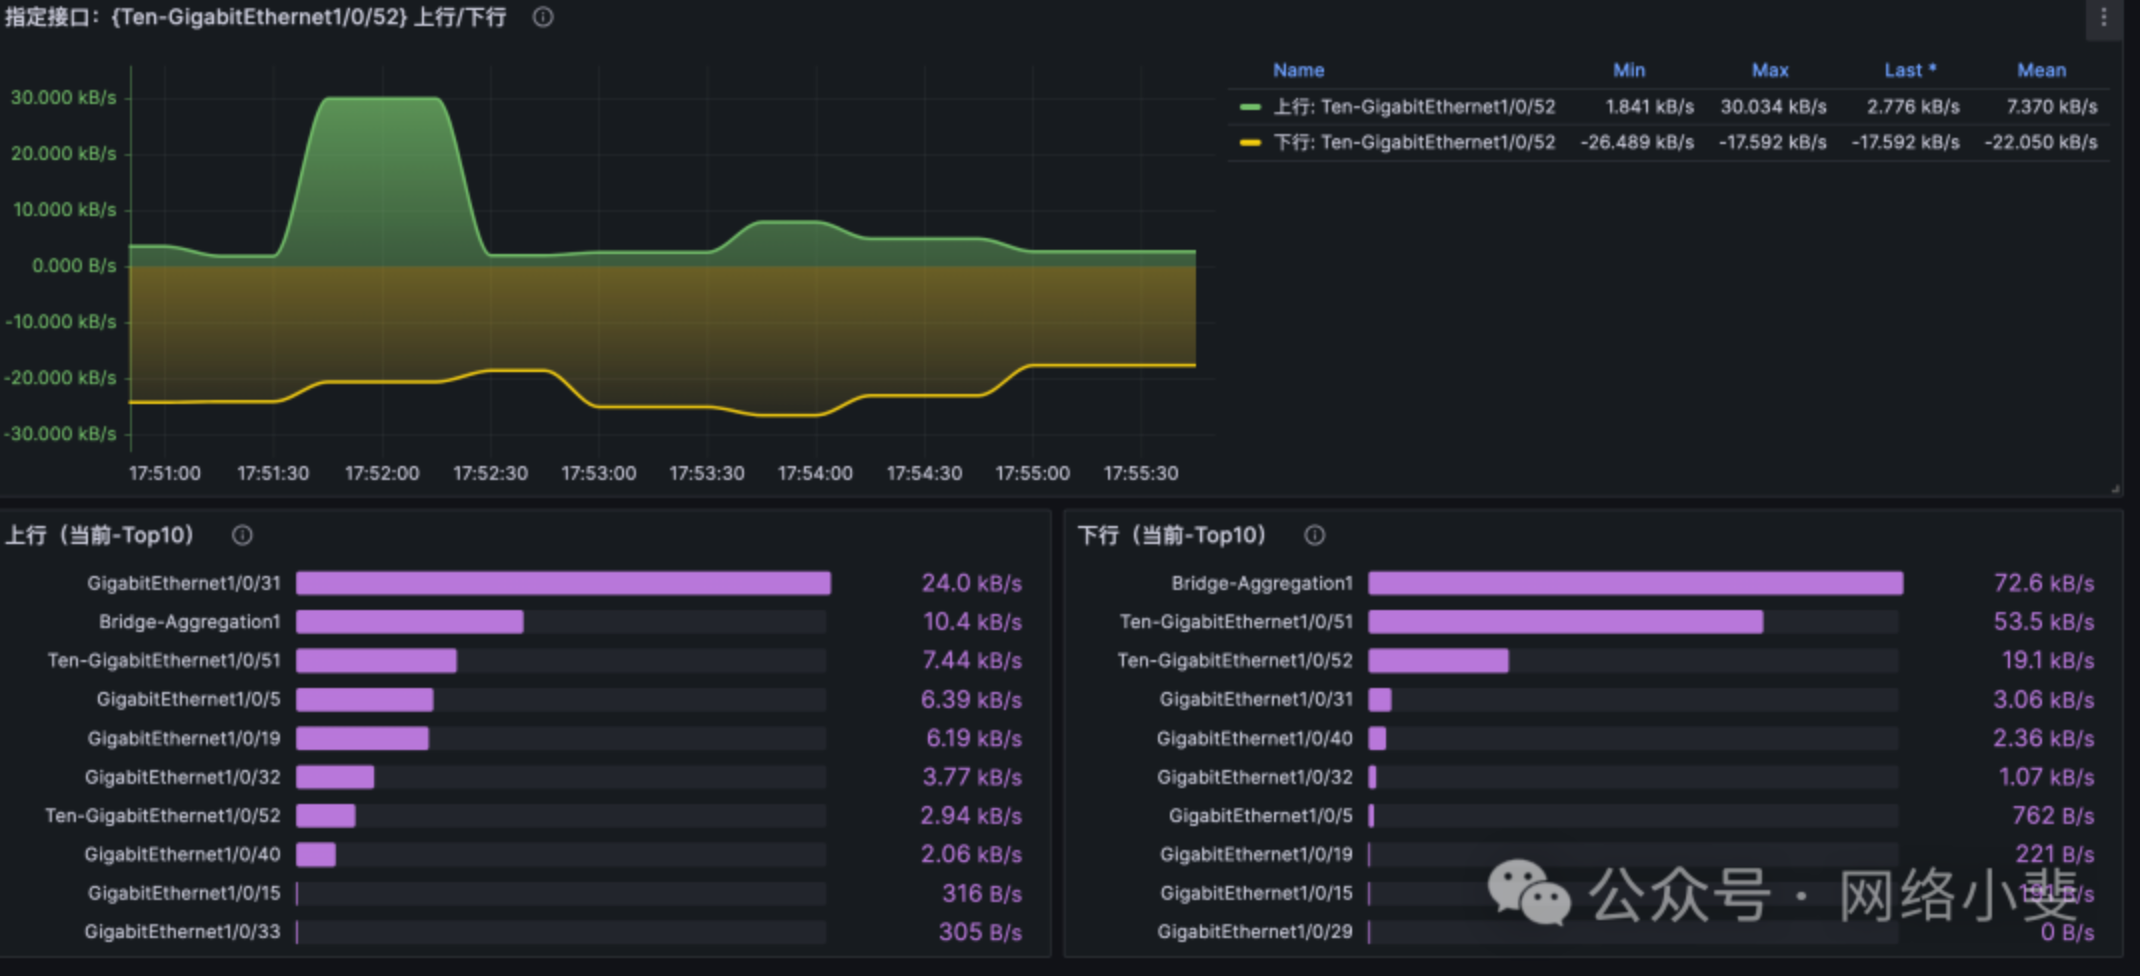Click the 2.94 kB/s value
This screenshot has height=976, width=2140.
coord(971,816)
